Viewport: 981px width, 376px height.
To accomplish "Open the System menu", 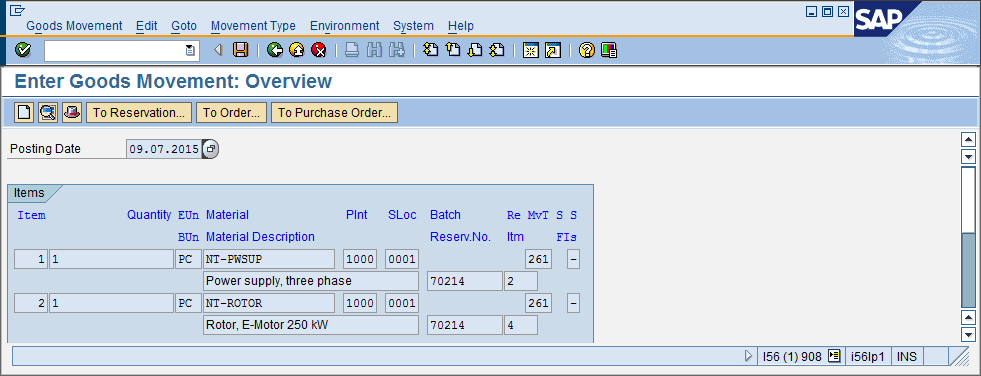I will tap(413, 26).
